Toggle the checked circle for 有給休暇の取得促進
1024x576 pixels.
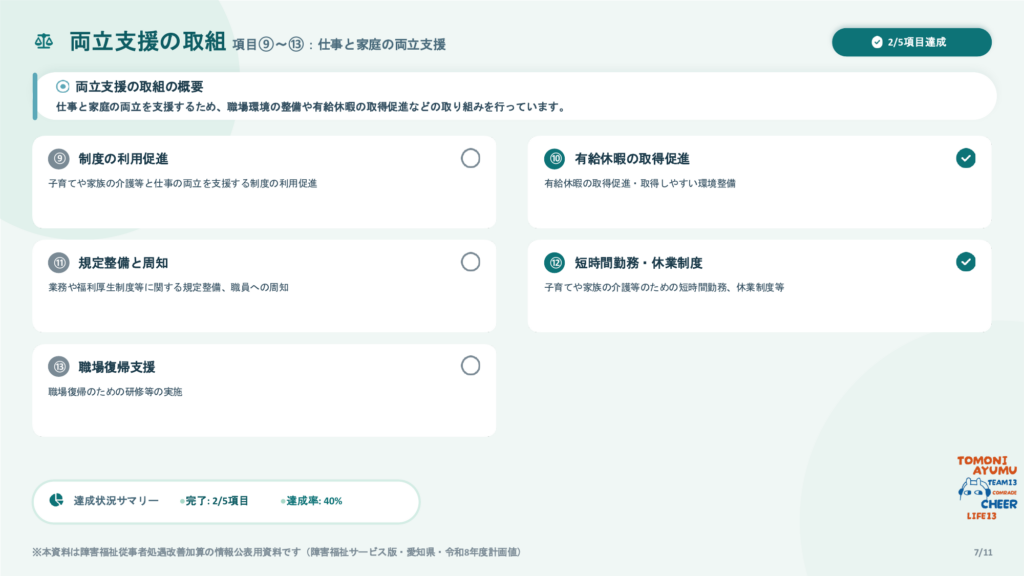point(966,158)
